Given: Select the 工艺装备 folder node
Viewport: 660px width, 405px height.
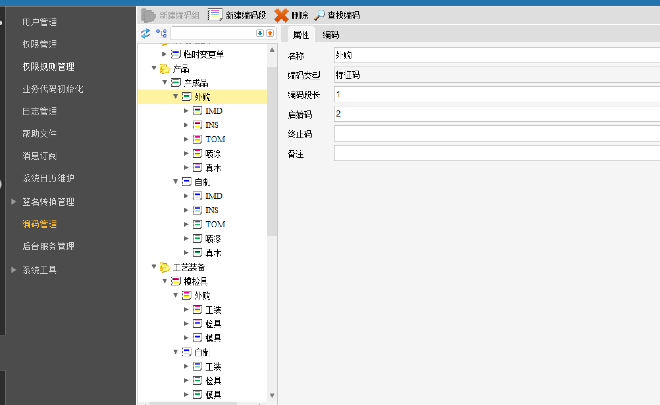Looking at the screenshot, I should coord(188,267).
